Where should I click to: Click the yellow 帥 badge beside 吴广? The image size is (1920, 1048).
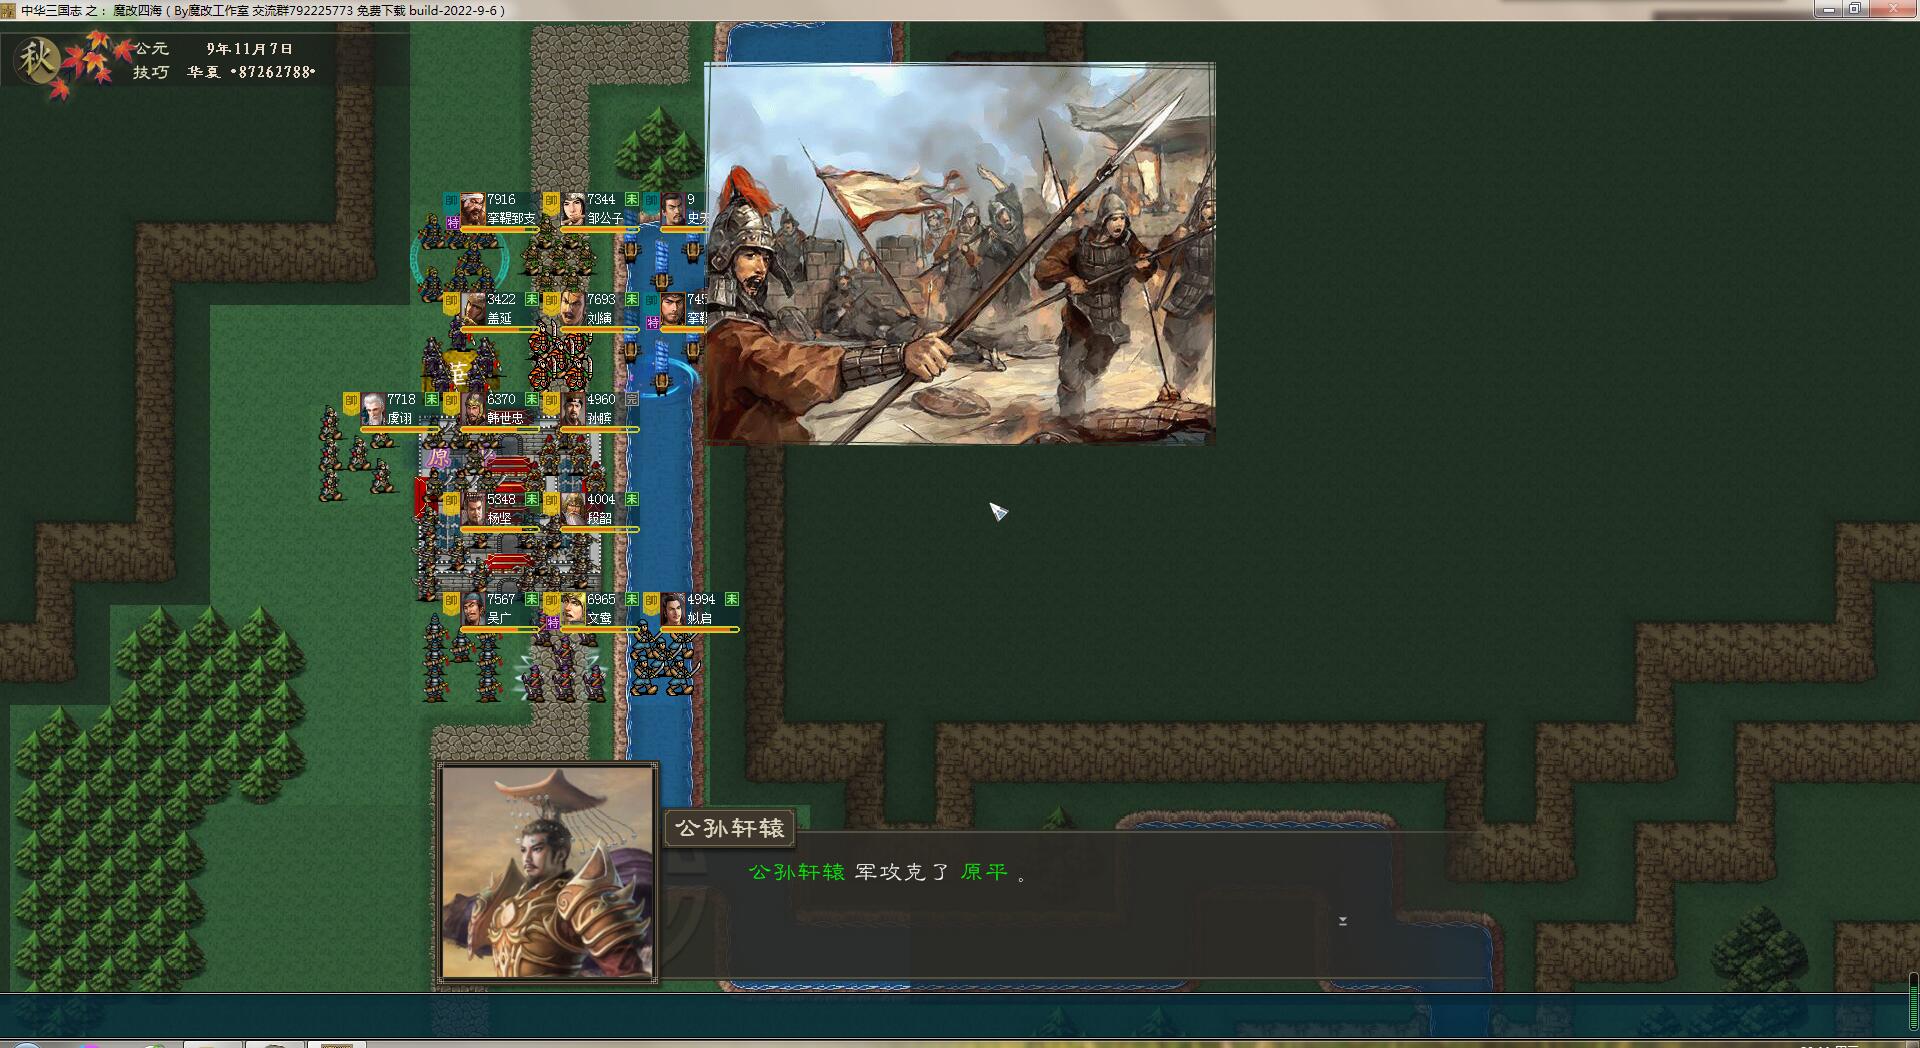[451, 603]
